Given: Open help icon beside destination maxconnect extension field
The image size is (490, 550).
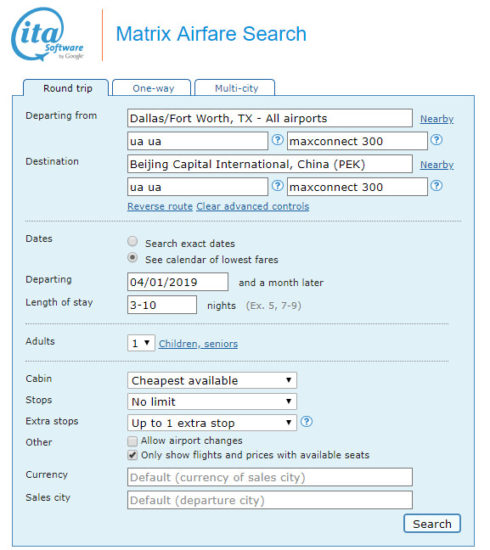Looking at the screenshot, I should pyautogui.click(x=436, y=186).
